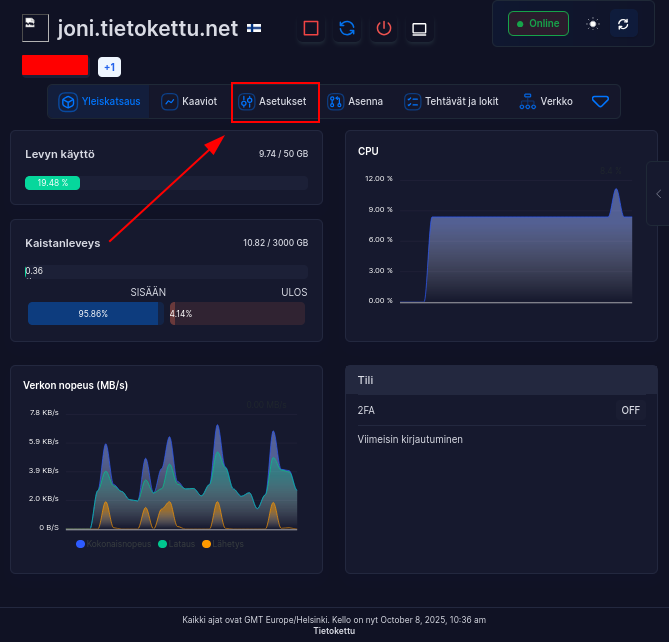Expand the collapsed side panel chevron

click(x=659, y=193)
